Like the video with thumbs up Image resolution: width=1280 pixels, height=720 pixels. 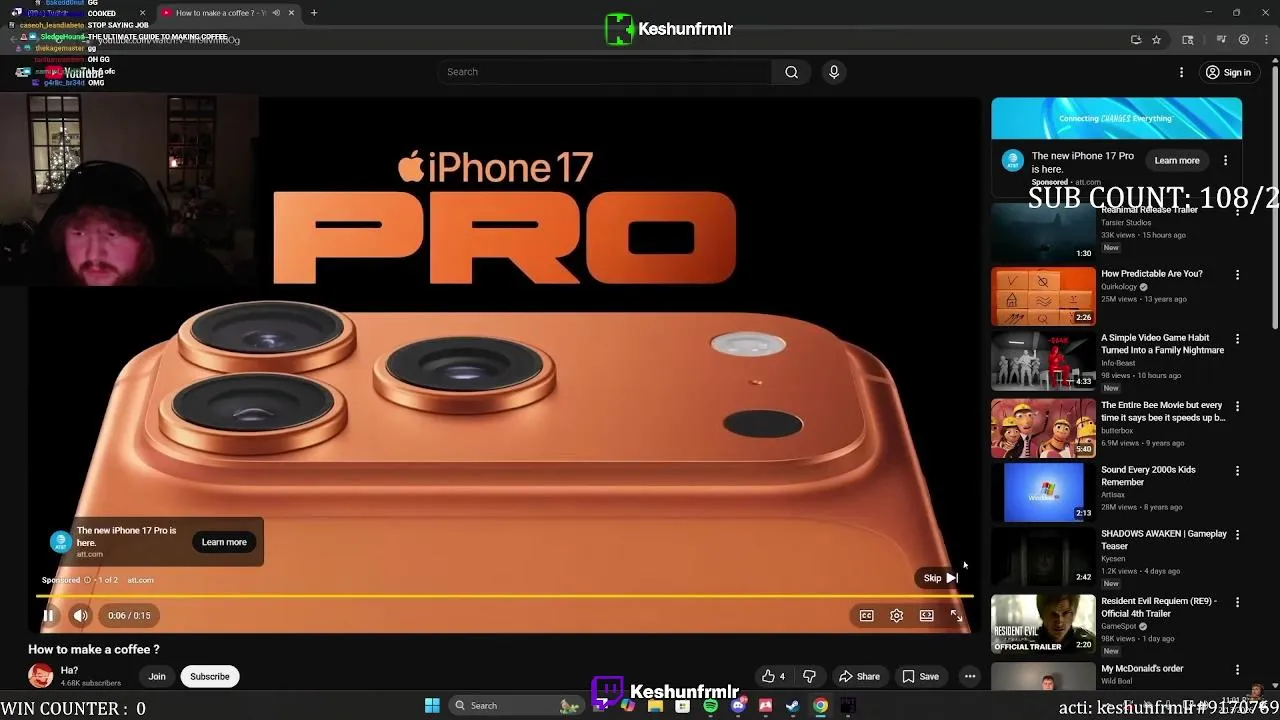pyautogui.click(x=773, y=677)
